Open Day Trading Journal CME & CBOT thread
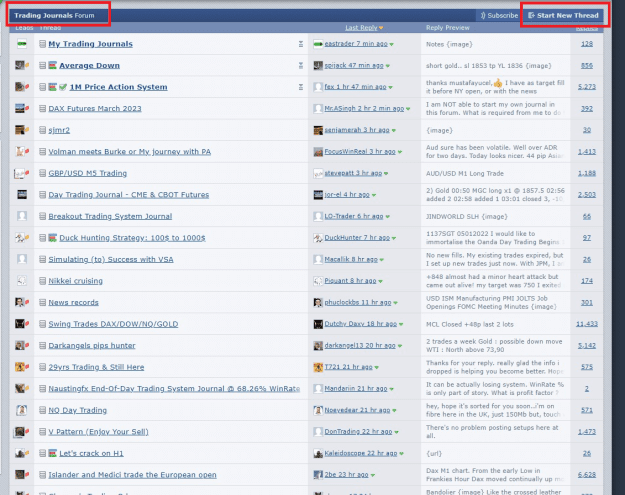625x495 pixels. [x=129, y=194]
